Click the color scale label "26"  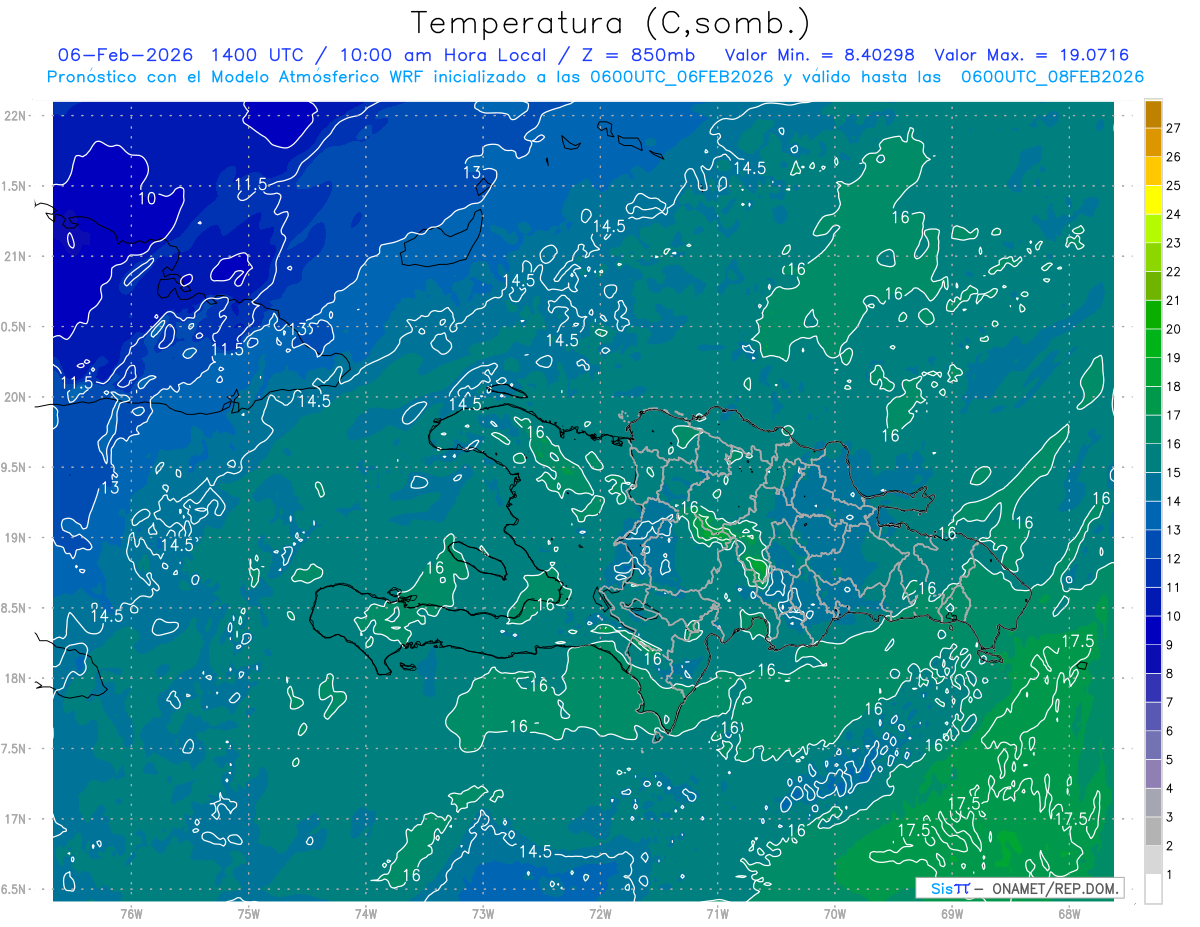(1174, 157)
